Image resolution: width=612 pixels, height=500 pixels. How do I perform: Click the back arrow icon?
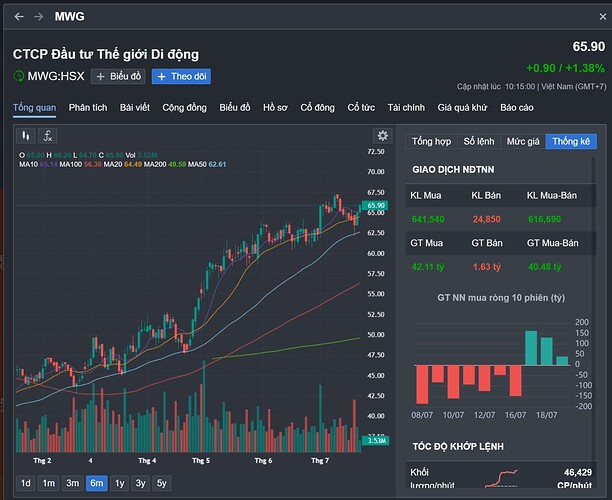19,17
